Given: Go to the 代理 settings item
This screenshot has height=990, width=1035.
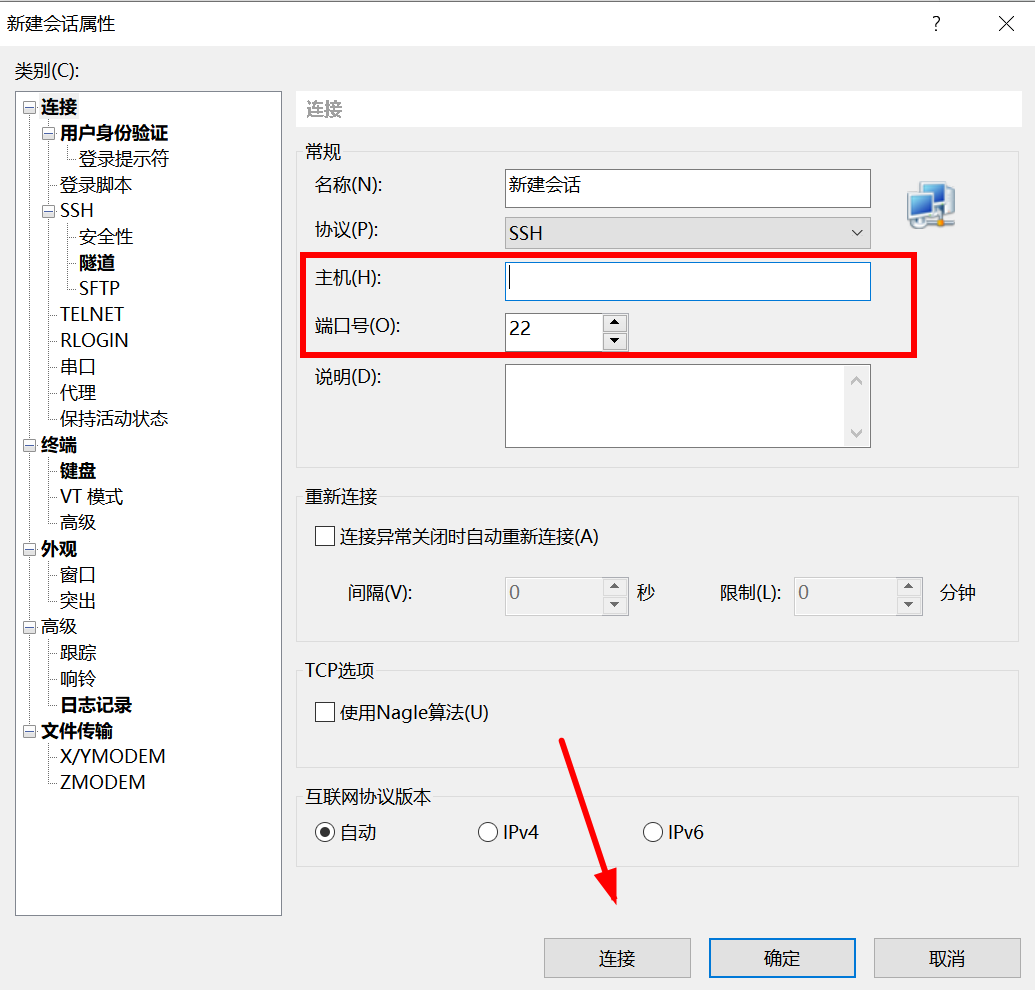Looking at the screenshot, I should point(78,393).
